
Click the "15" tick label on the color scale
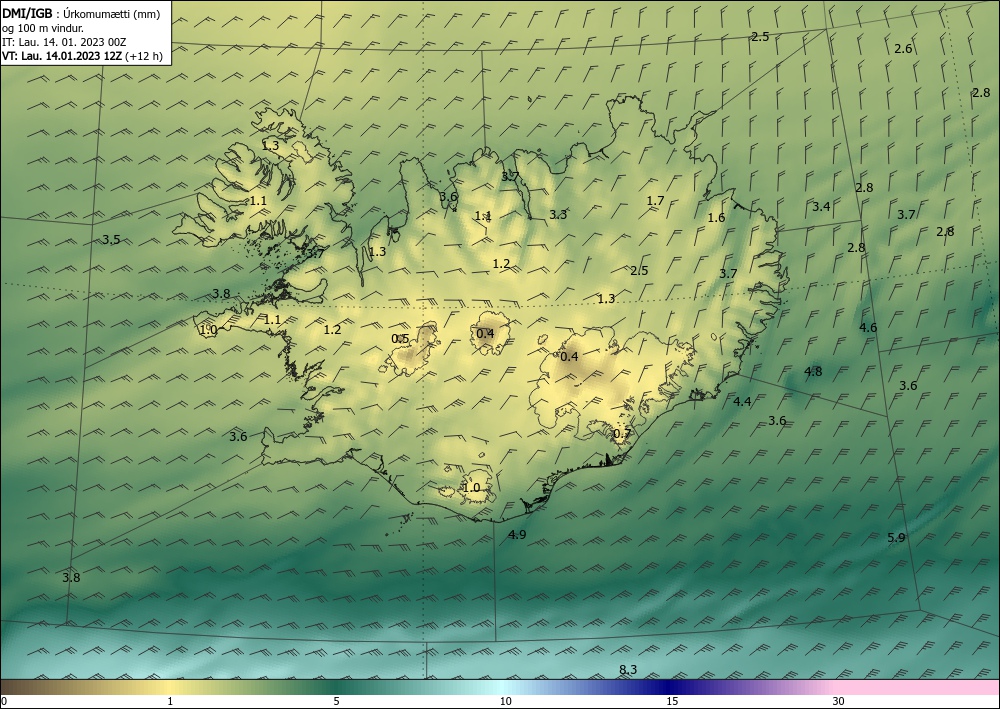point(672,702)
